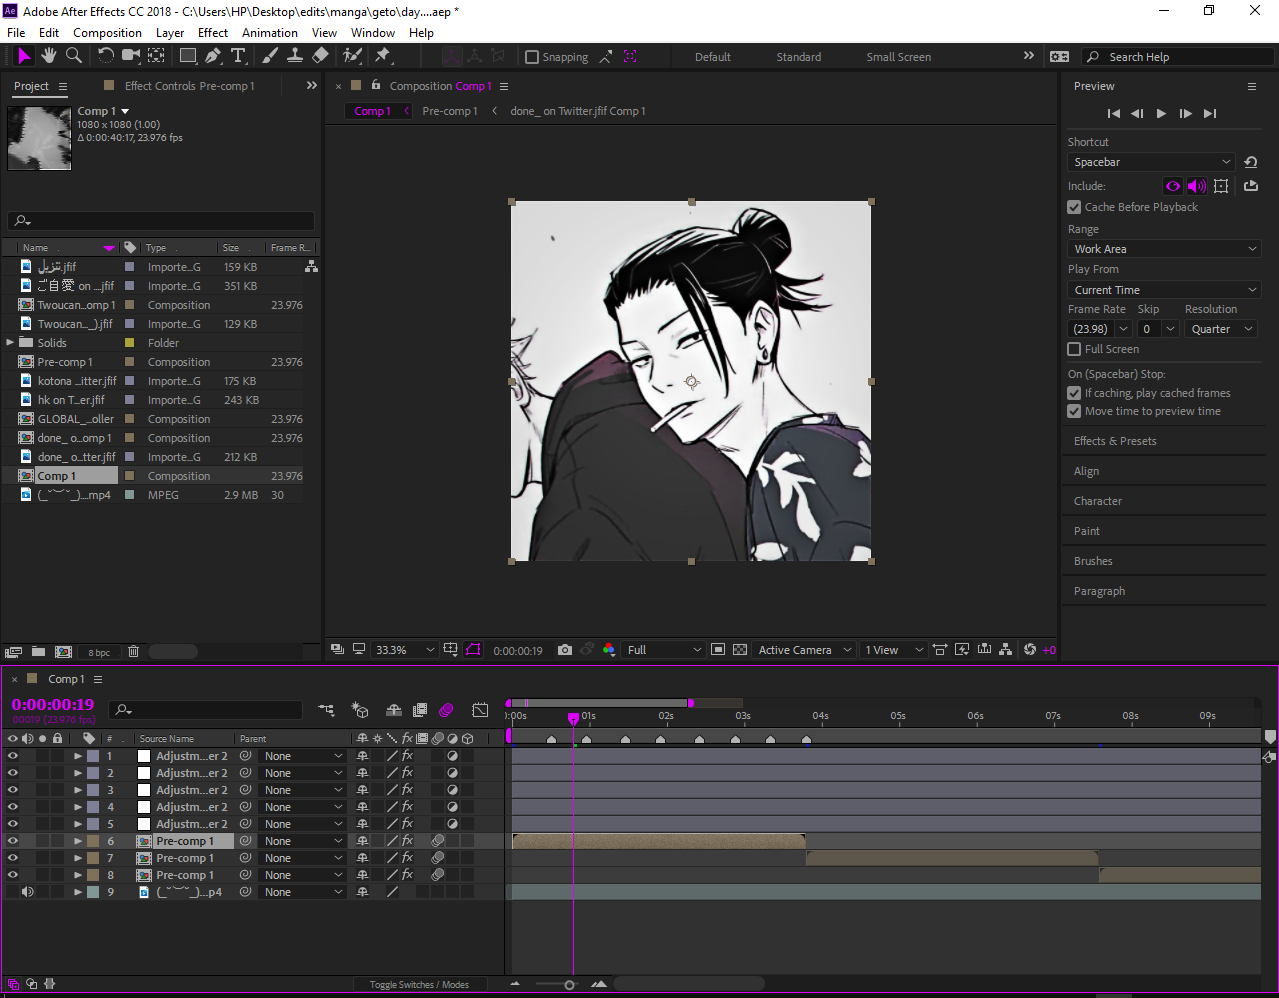Open the Composition menu
This screenshot has width=1279, height=998.
pos(107,33)
